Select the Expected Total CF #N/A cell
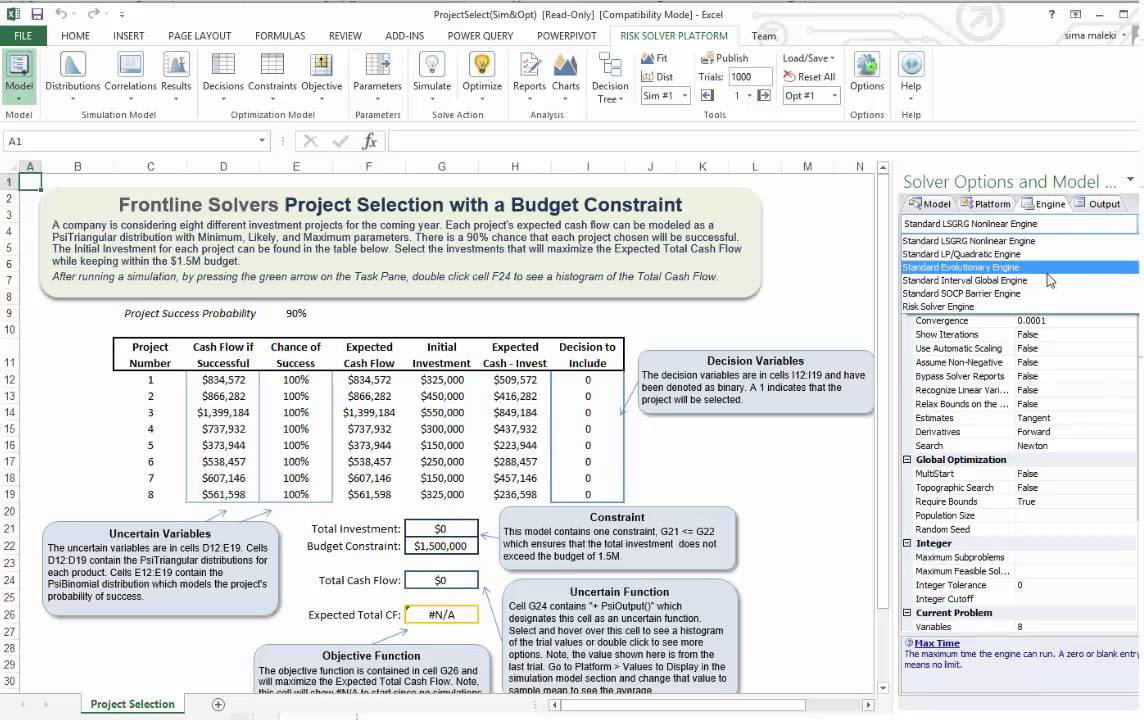Viewport: 1144px width, 720px height. click(x=441, y=615)
